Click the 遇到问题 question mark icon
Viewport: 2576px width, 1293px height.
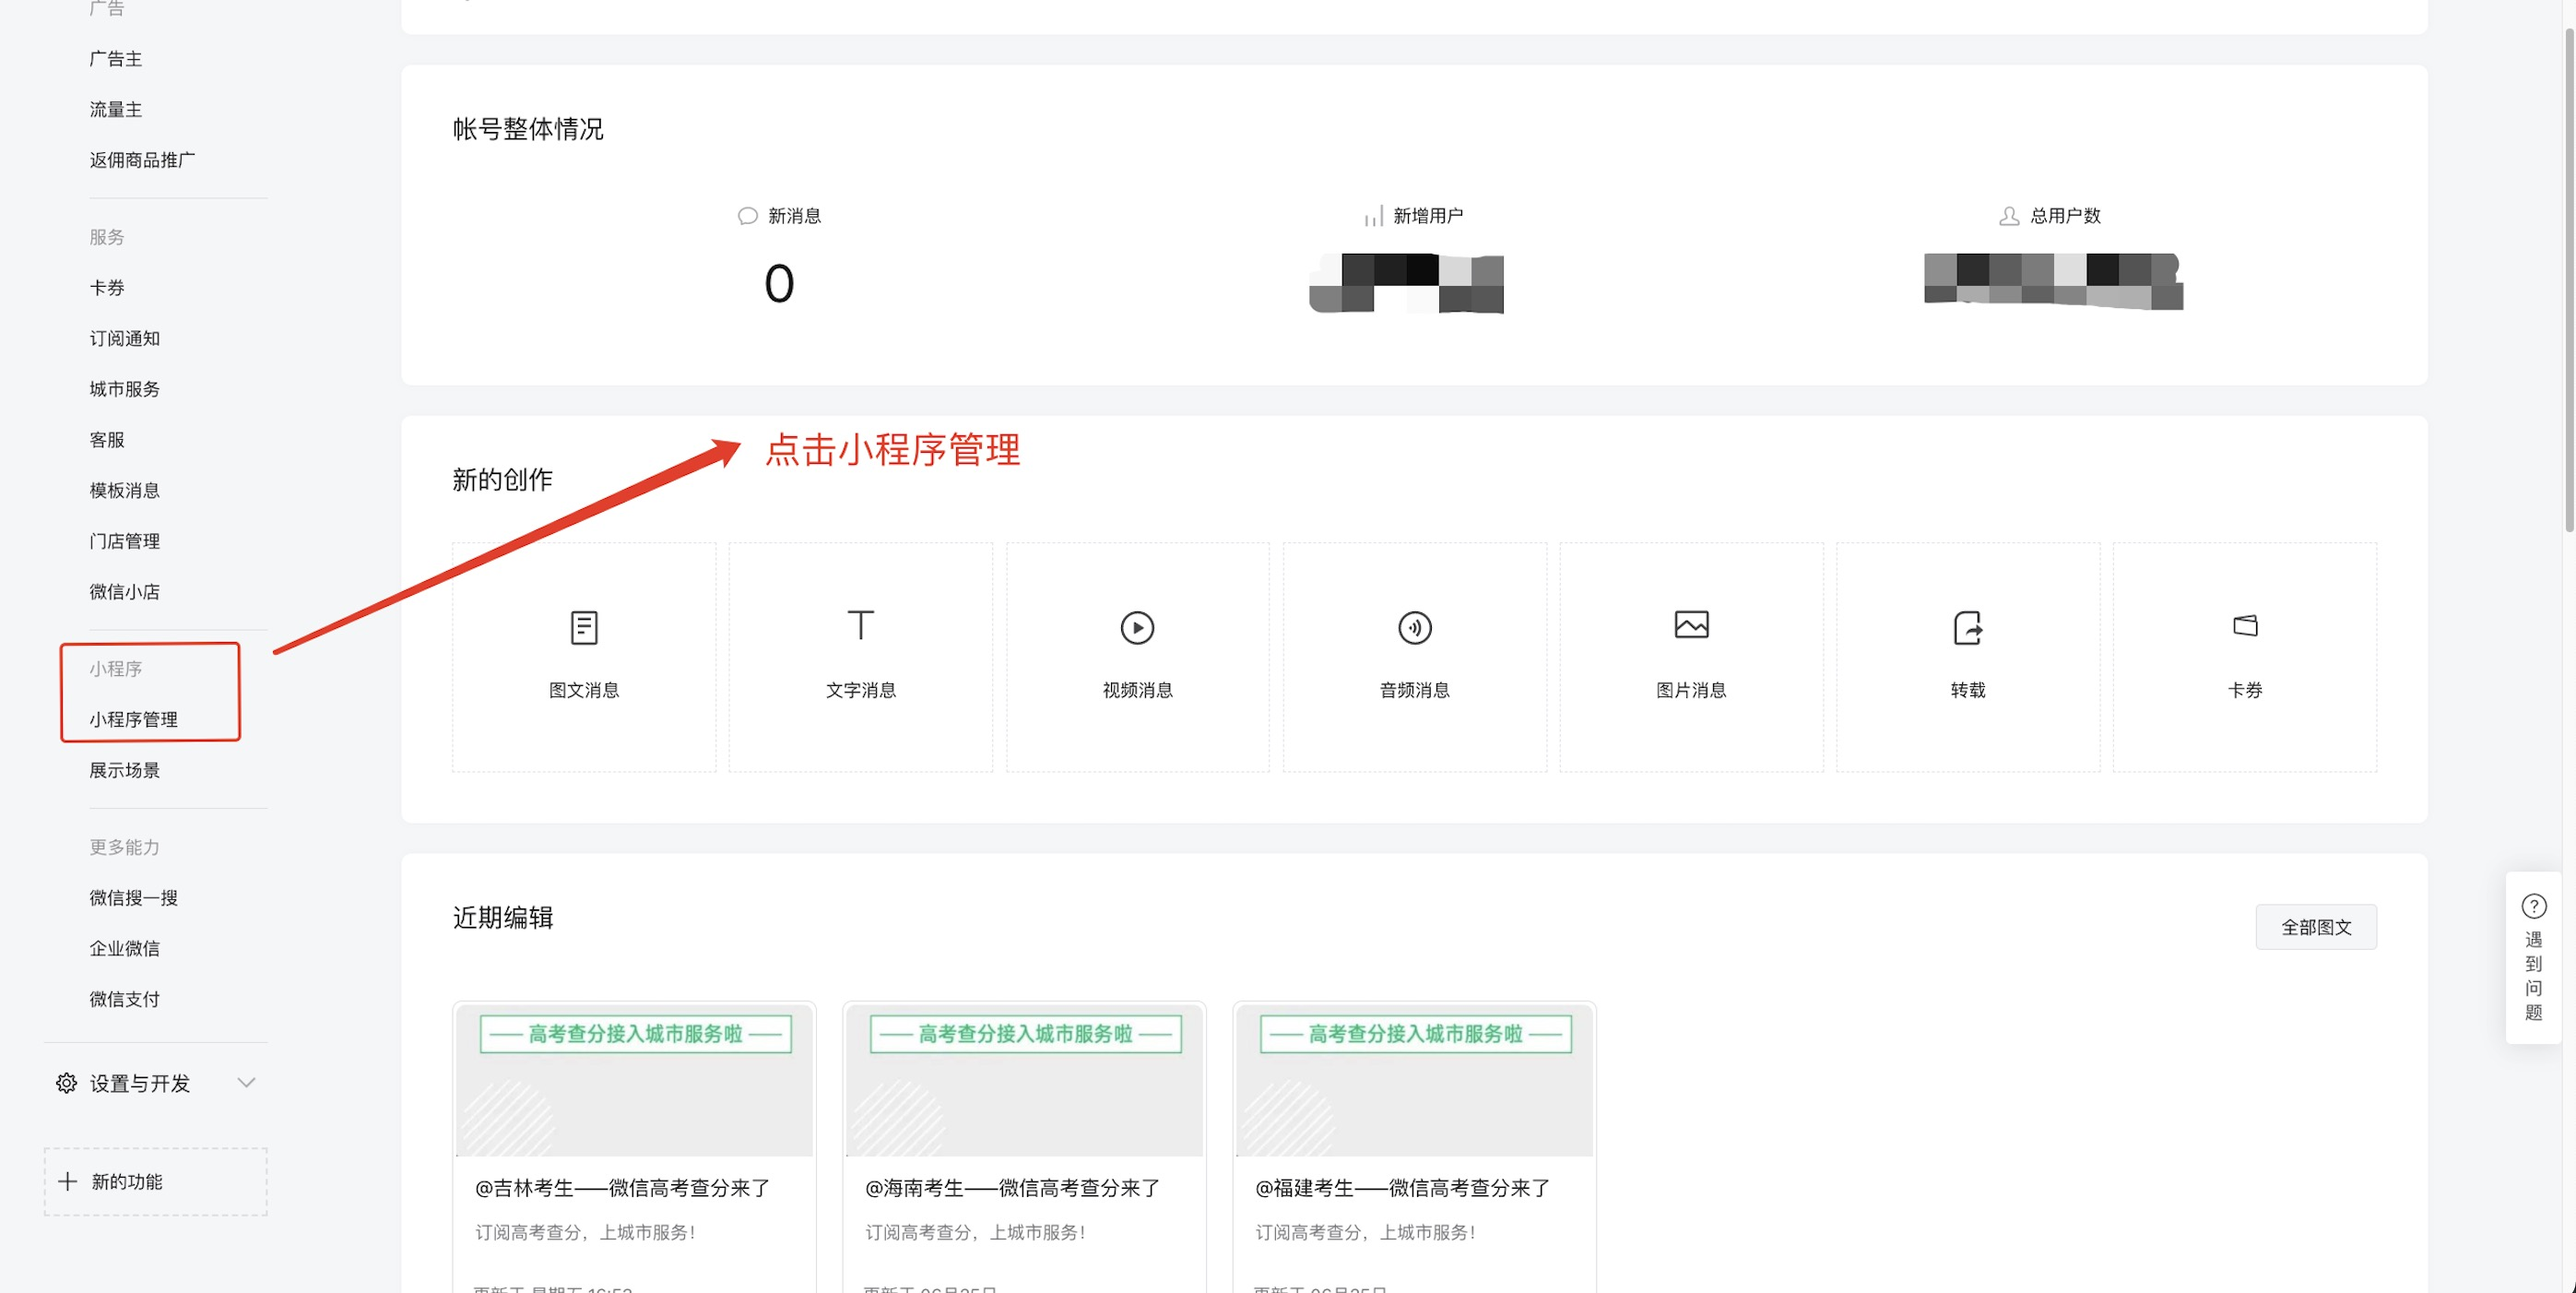coord(2533,906)
